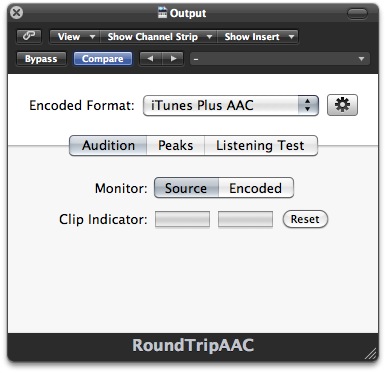
Task: Close the Output plugin window
Action: (16, 13)
